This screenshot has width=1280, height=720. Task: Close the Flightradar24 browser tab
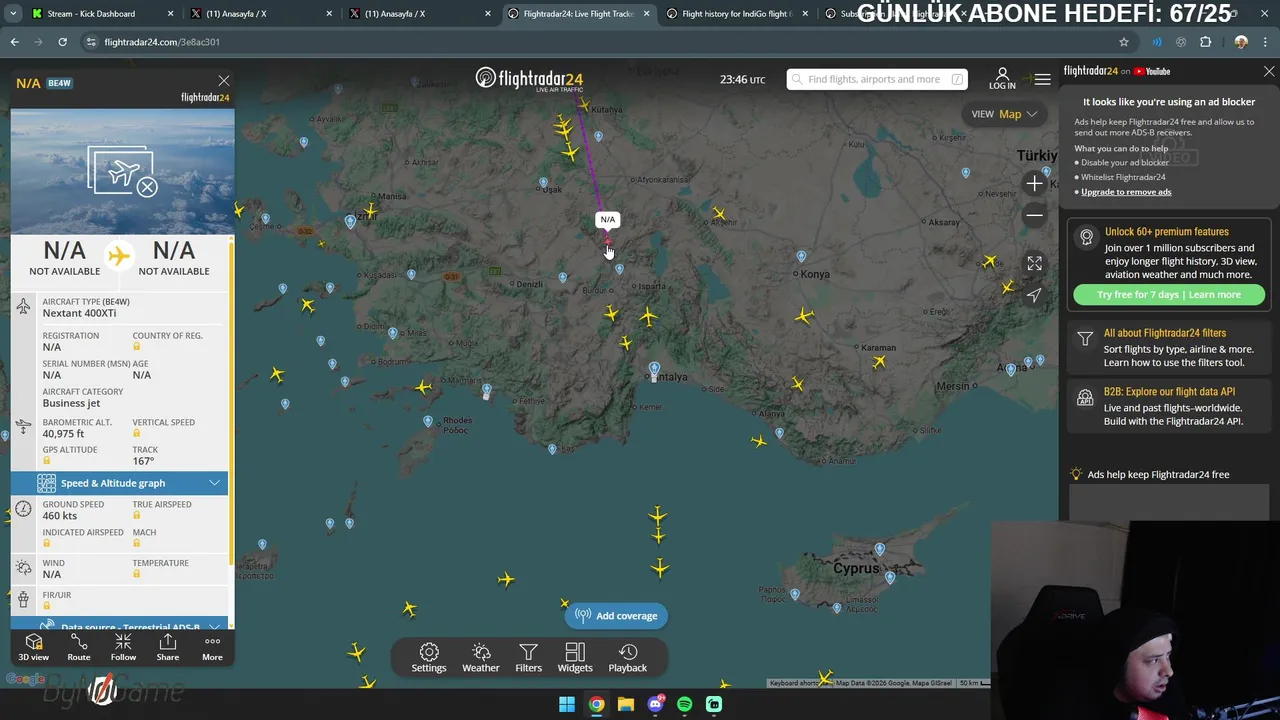[647, 14]
